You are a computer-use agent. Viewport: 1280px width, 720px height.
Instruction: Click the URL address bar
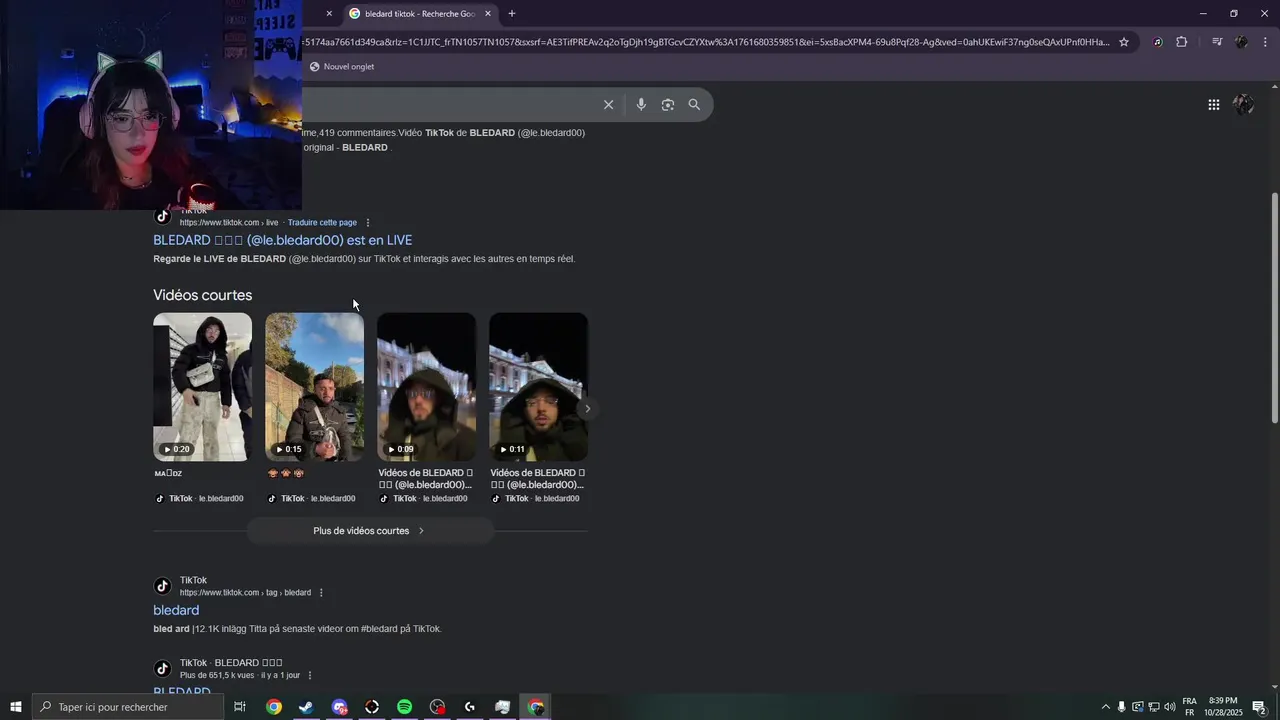tap(705, 42)
